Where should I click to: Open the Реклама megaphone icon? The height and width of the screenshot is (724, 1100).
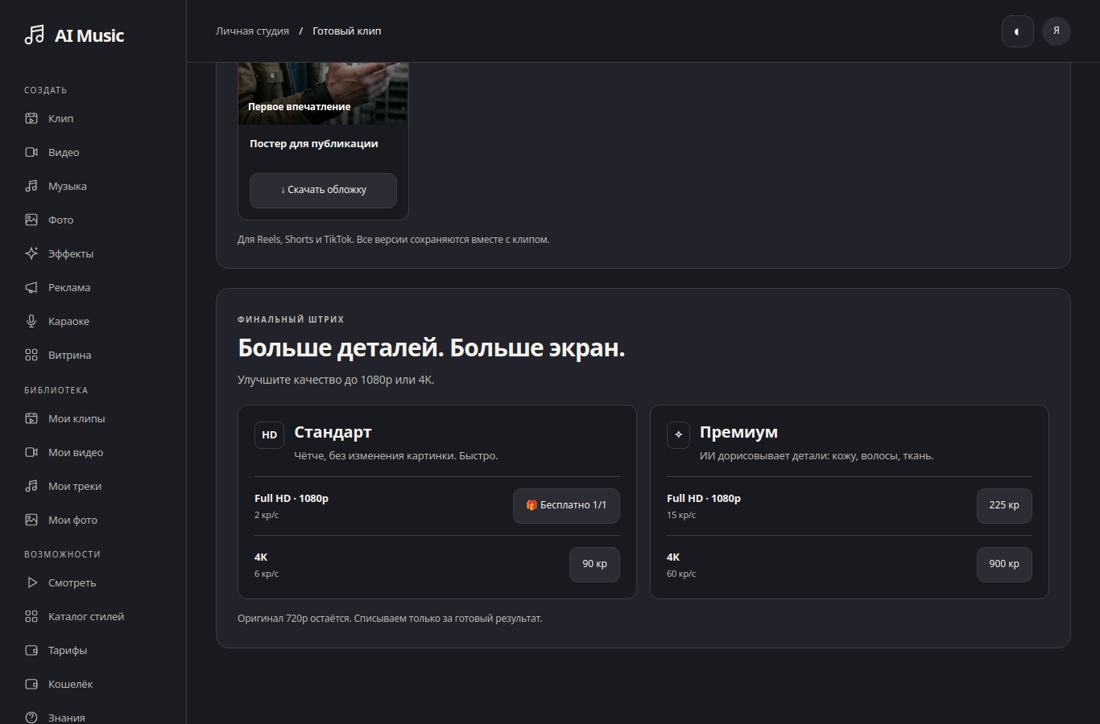point(32,287)
